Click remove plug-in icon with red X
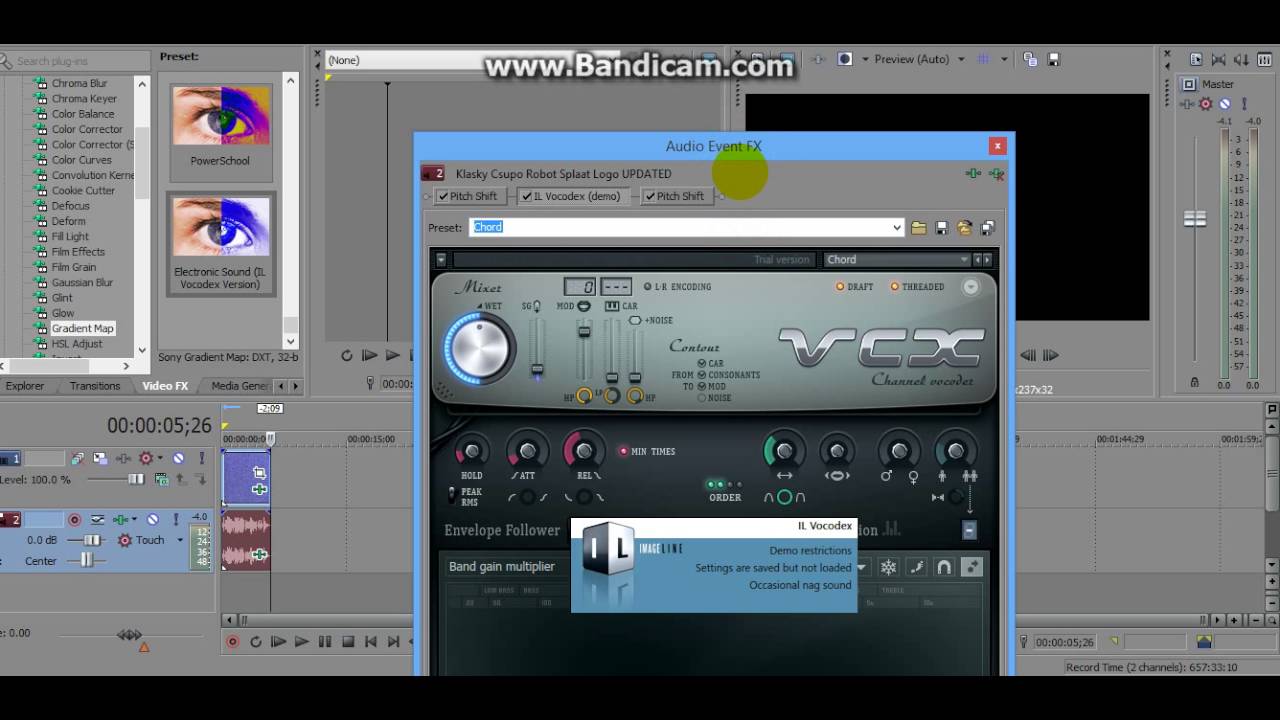This screenshot has width=1280, height=720. click(x=996, y=174)
